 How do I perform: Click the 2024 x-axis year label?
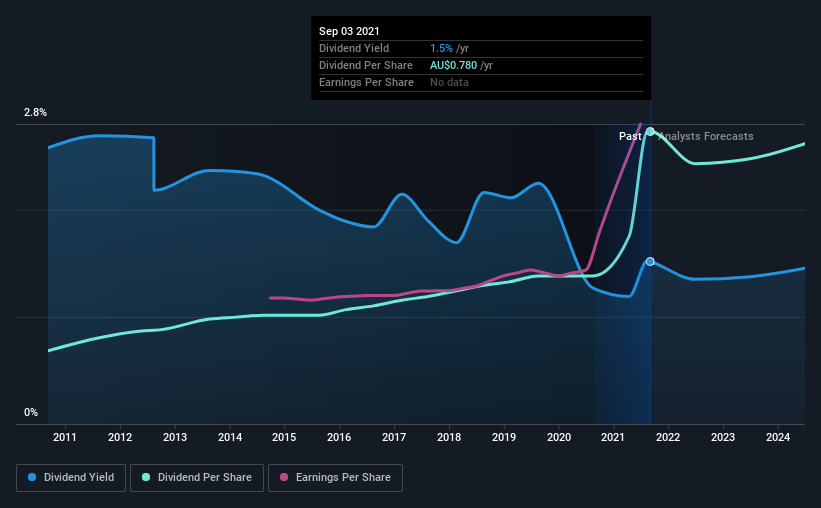pos(778,437)
